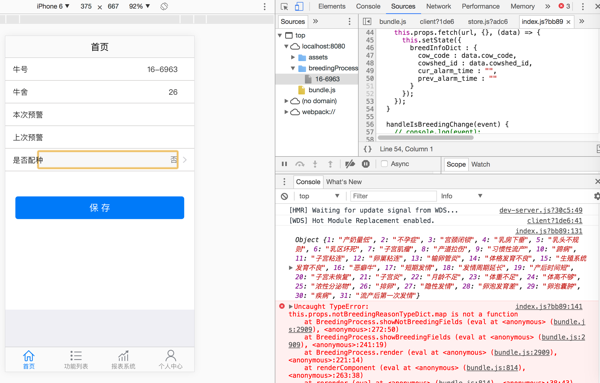Clear the console with the clear icon
The width and height of the screenshot is (600, 383).
pos(284,196)
